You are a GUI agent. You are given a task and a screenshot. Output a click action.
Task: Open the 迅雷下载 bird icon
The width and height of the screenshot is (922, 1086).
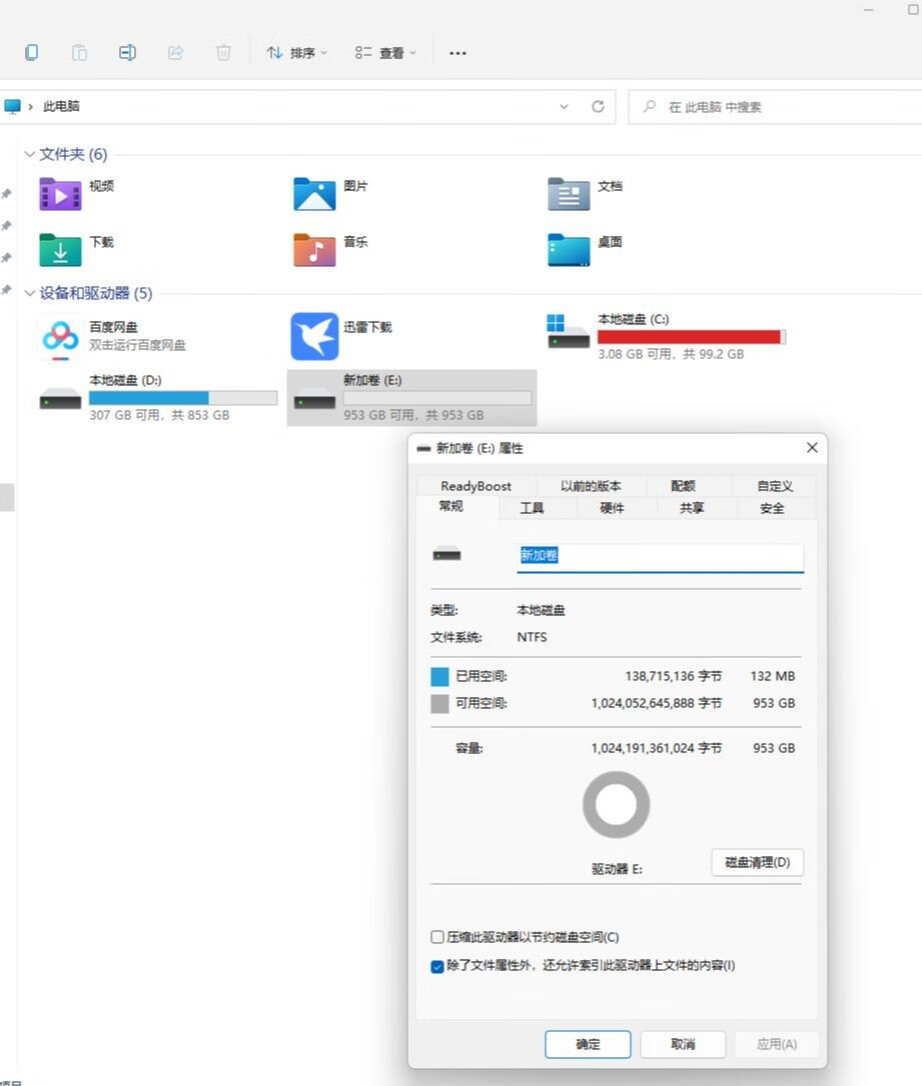pos(314,337)
